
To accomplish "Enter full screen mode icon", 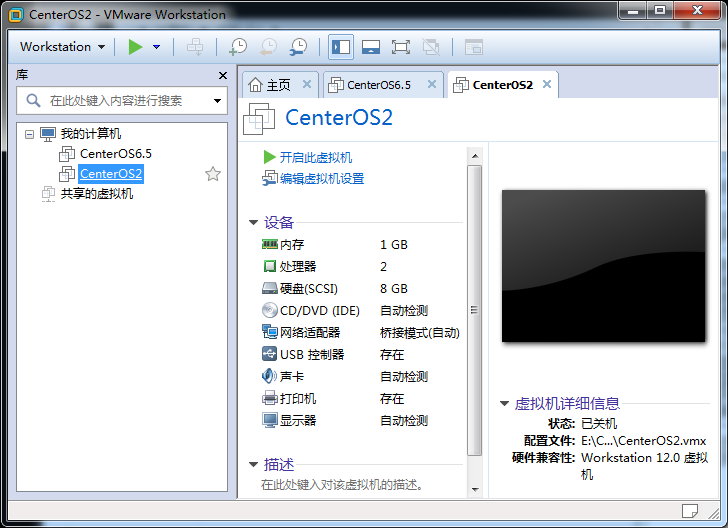I will click(401, 47).
